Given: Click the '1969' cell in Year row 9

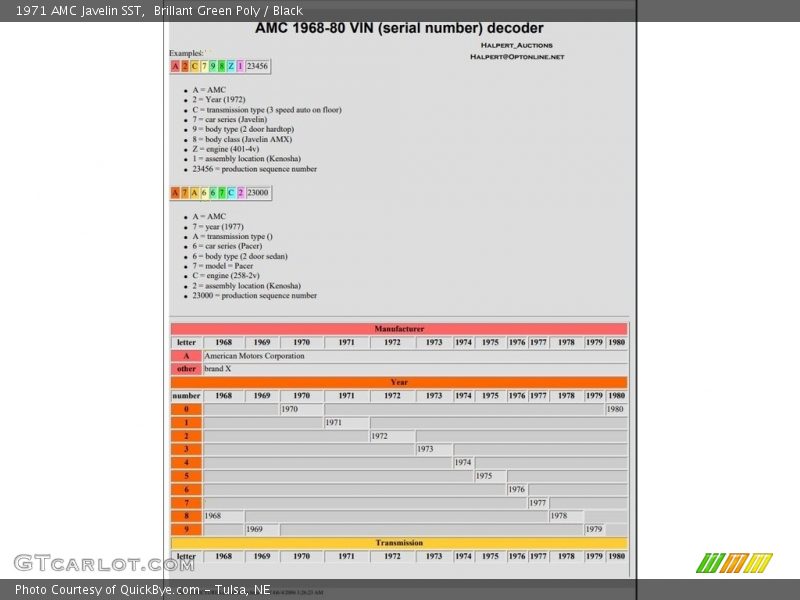Looking at the screenshot, I should (262, 530).
